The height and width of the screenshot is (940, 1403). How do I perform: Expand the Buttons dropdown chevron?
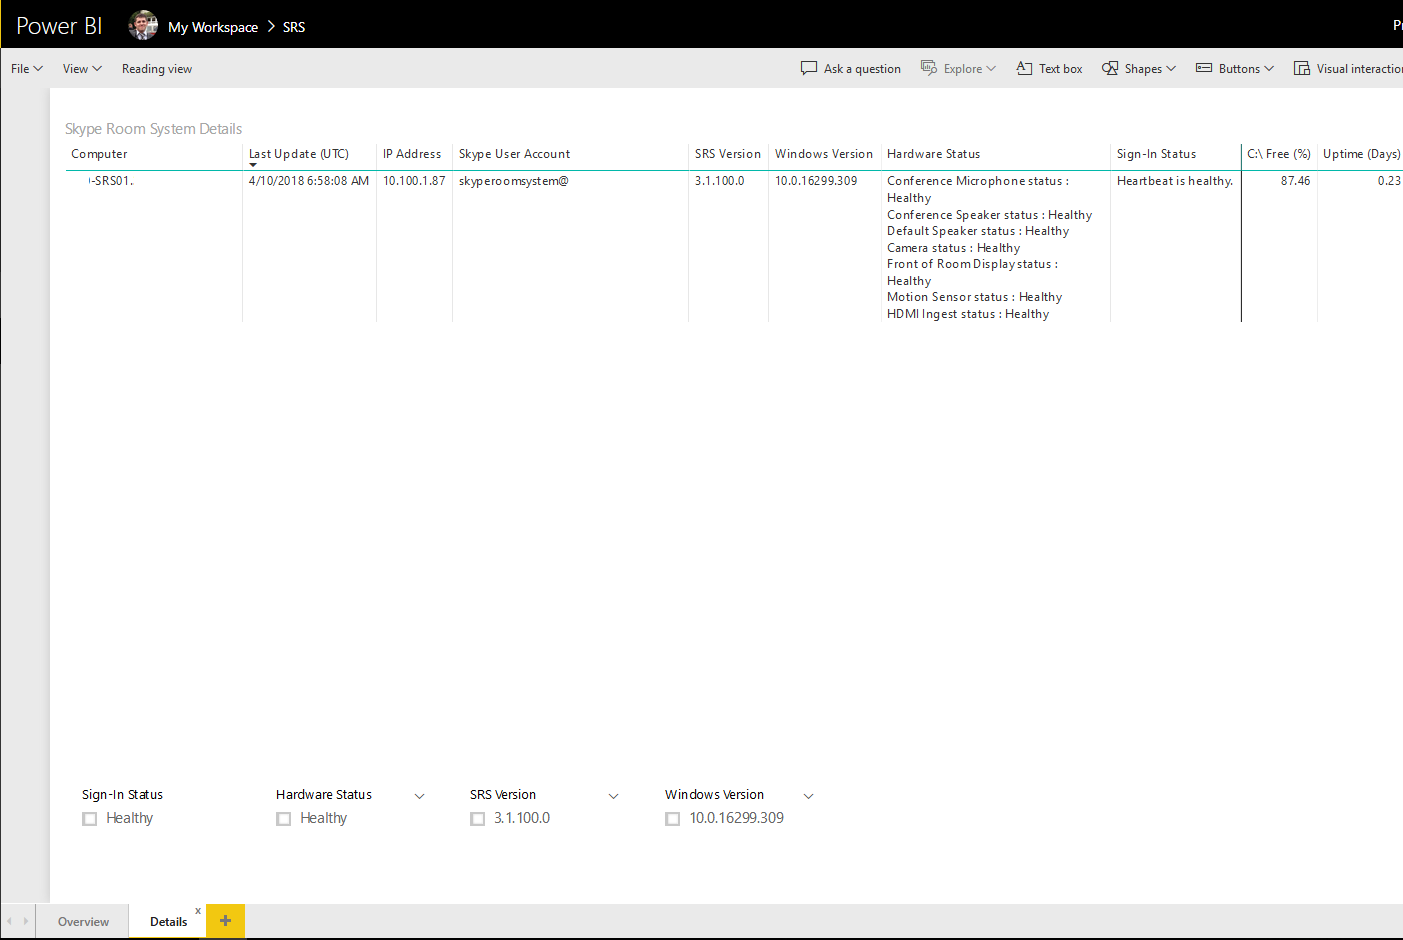tap(1269, 69)
